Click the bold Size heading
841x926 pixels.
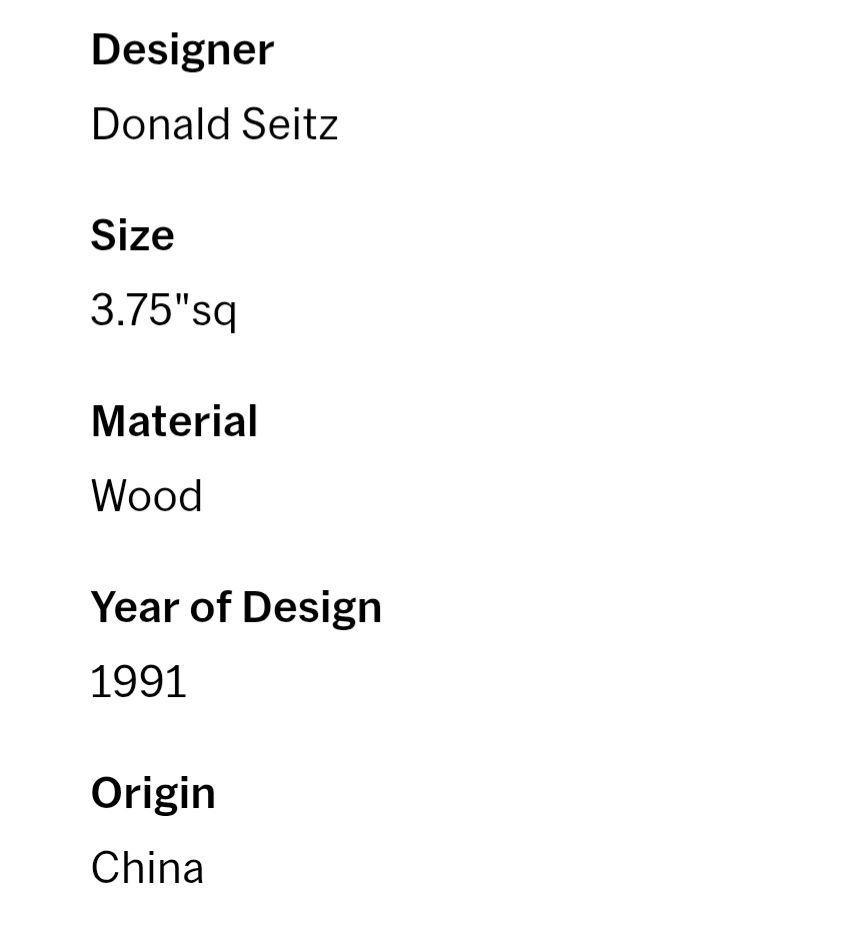(x=132, y=235)
